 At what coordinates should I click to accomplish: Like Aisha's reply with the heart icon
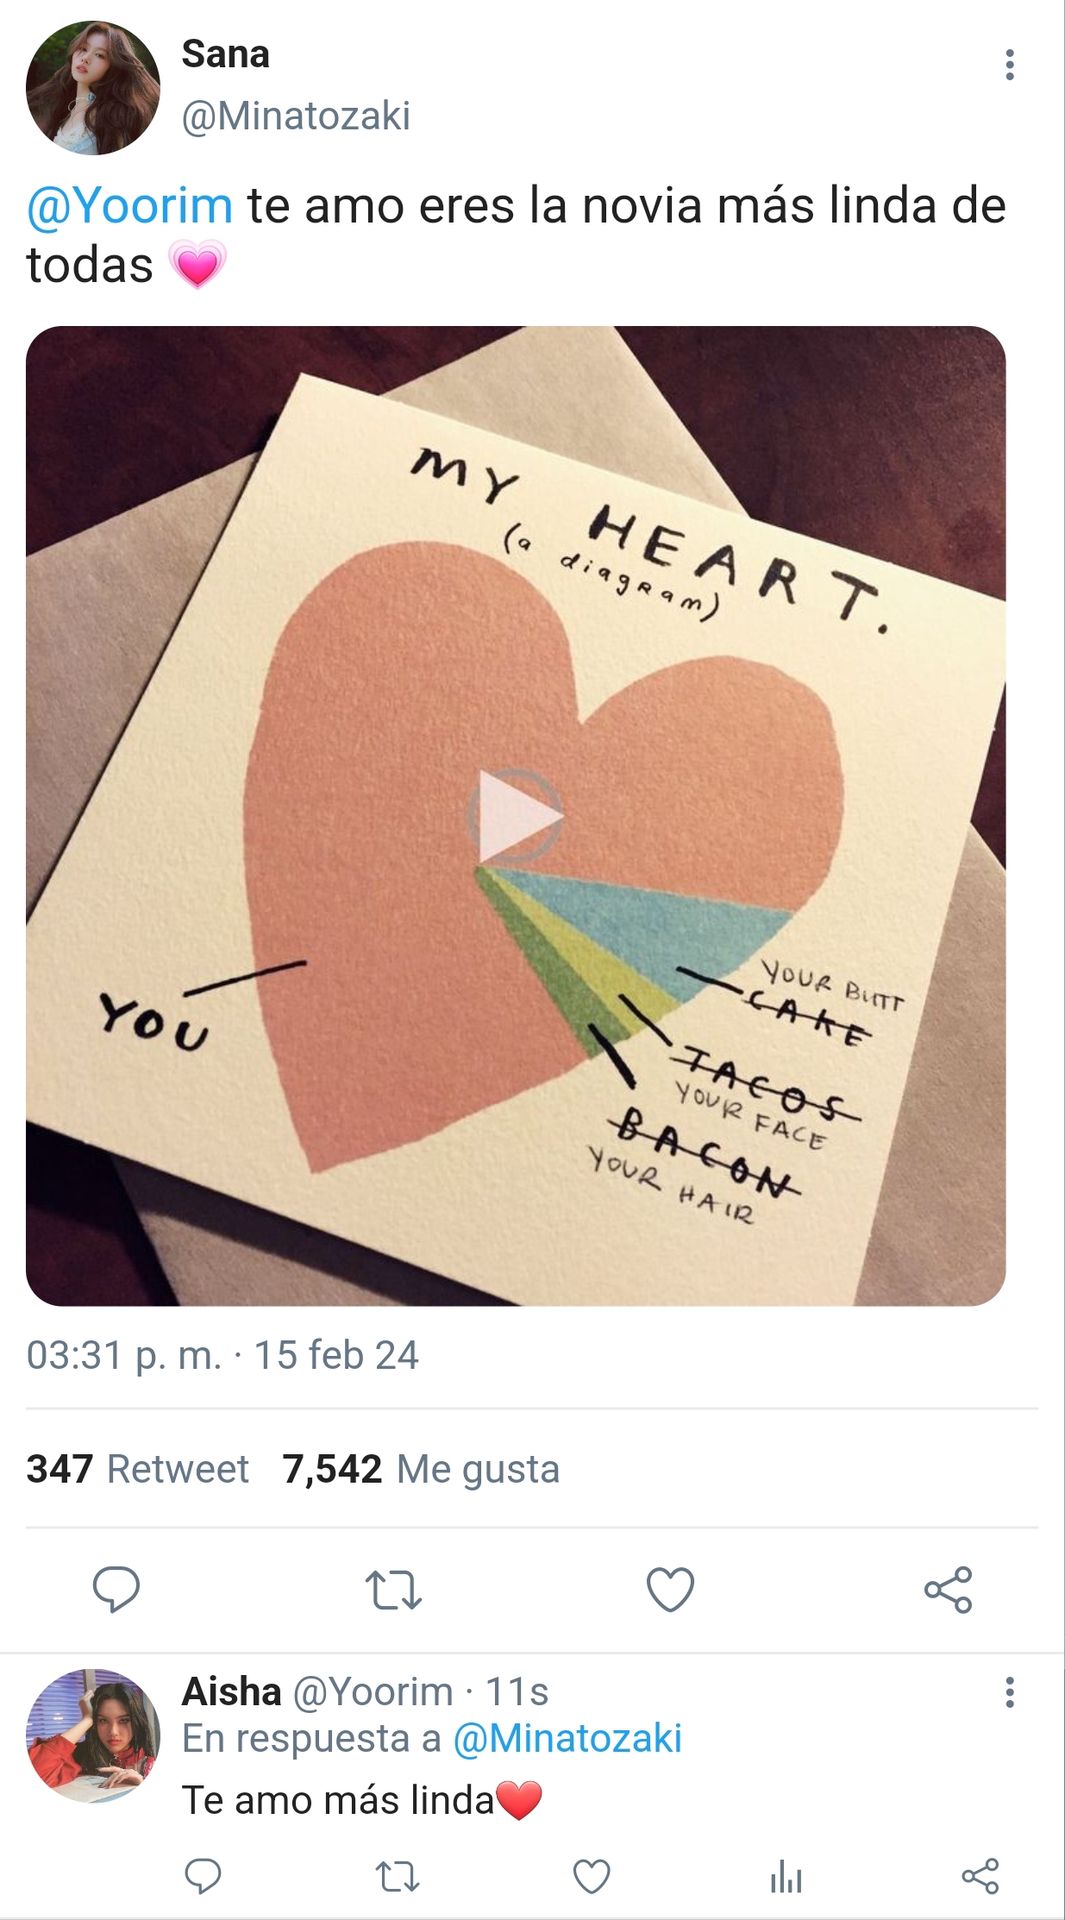[x=591, y=1876]
